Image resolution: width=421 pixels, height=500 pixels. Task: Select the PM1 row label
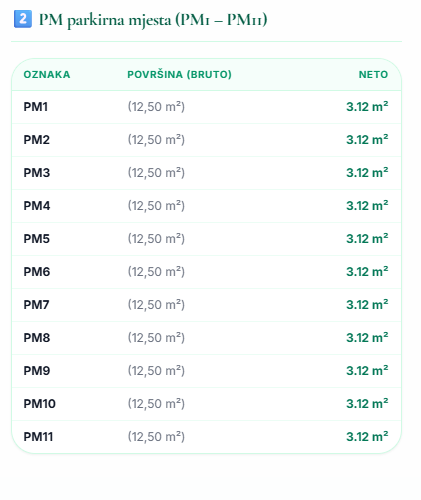(36, 107)
